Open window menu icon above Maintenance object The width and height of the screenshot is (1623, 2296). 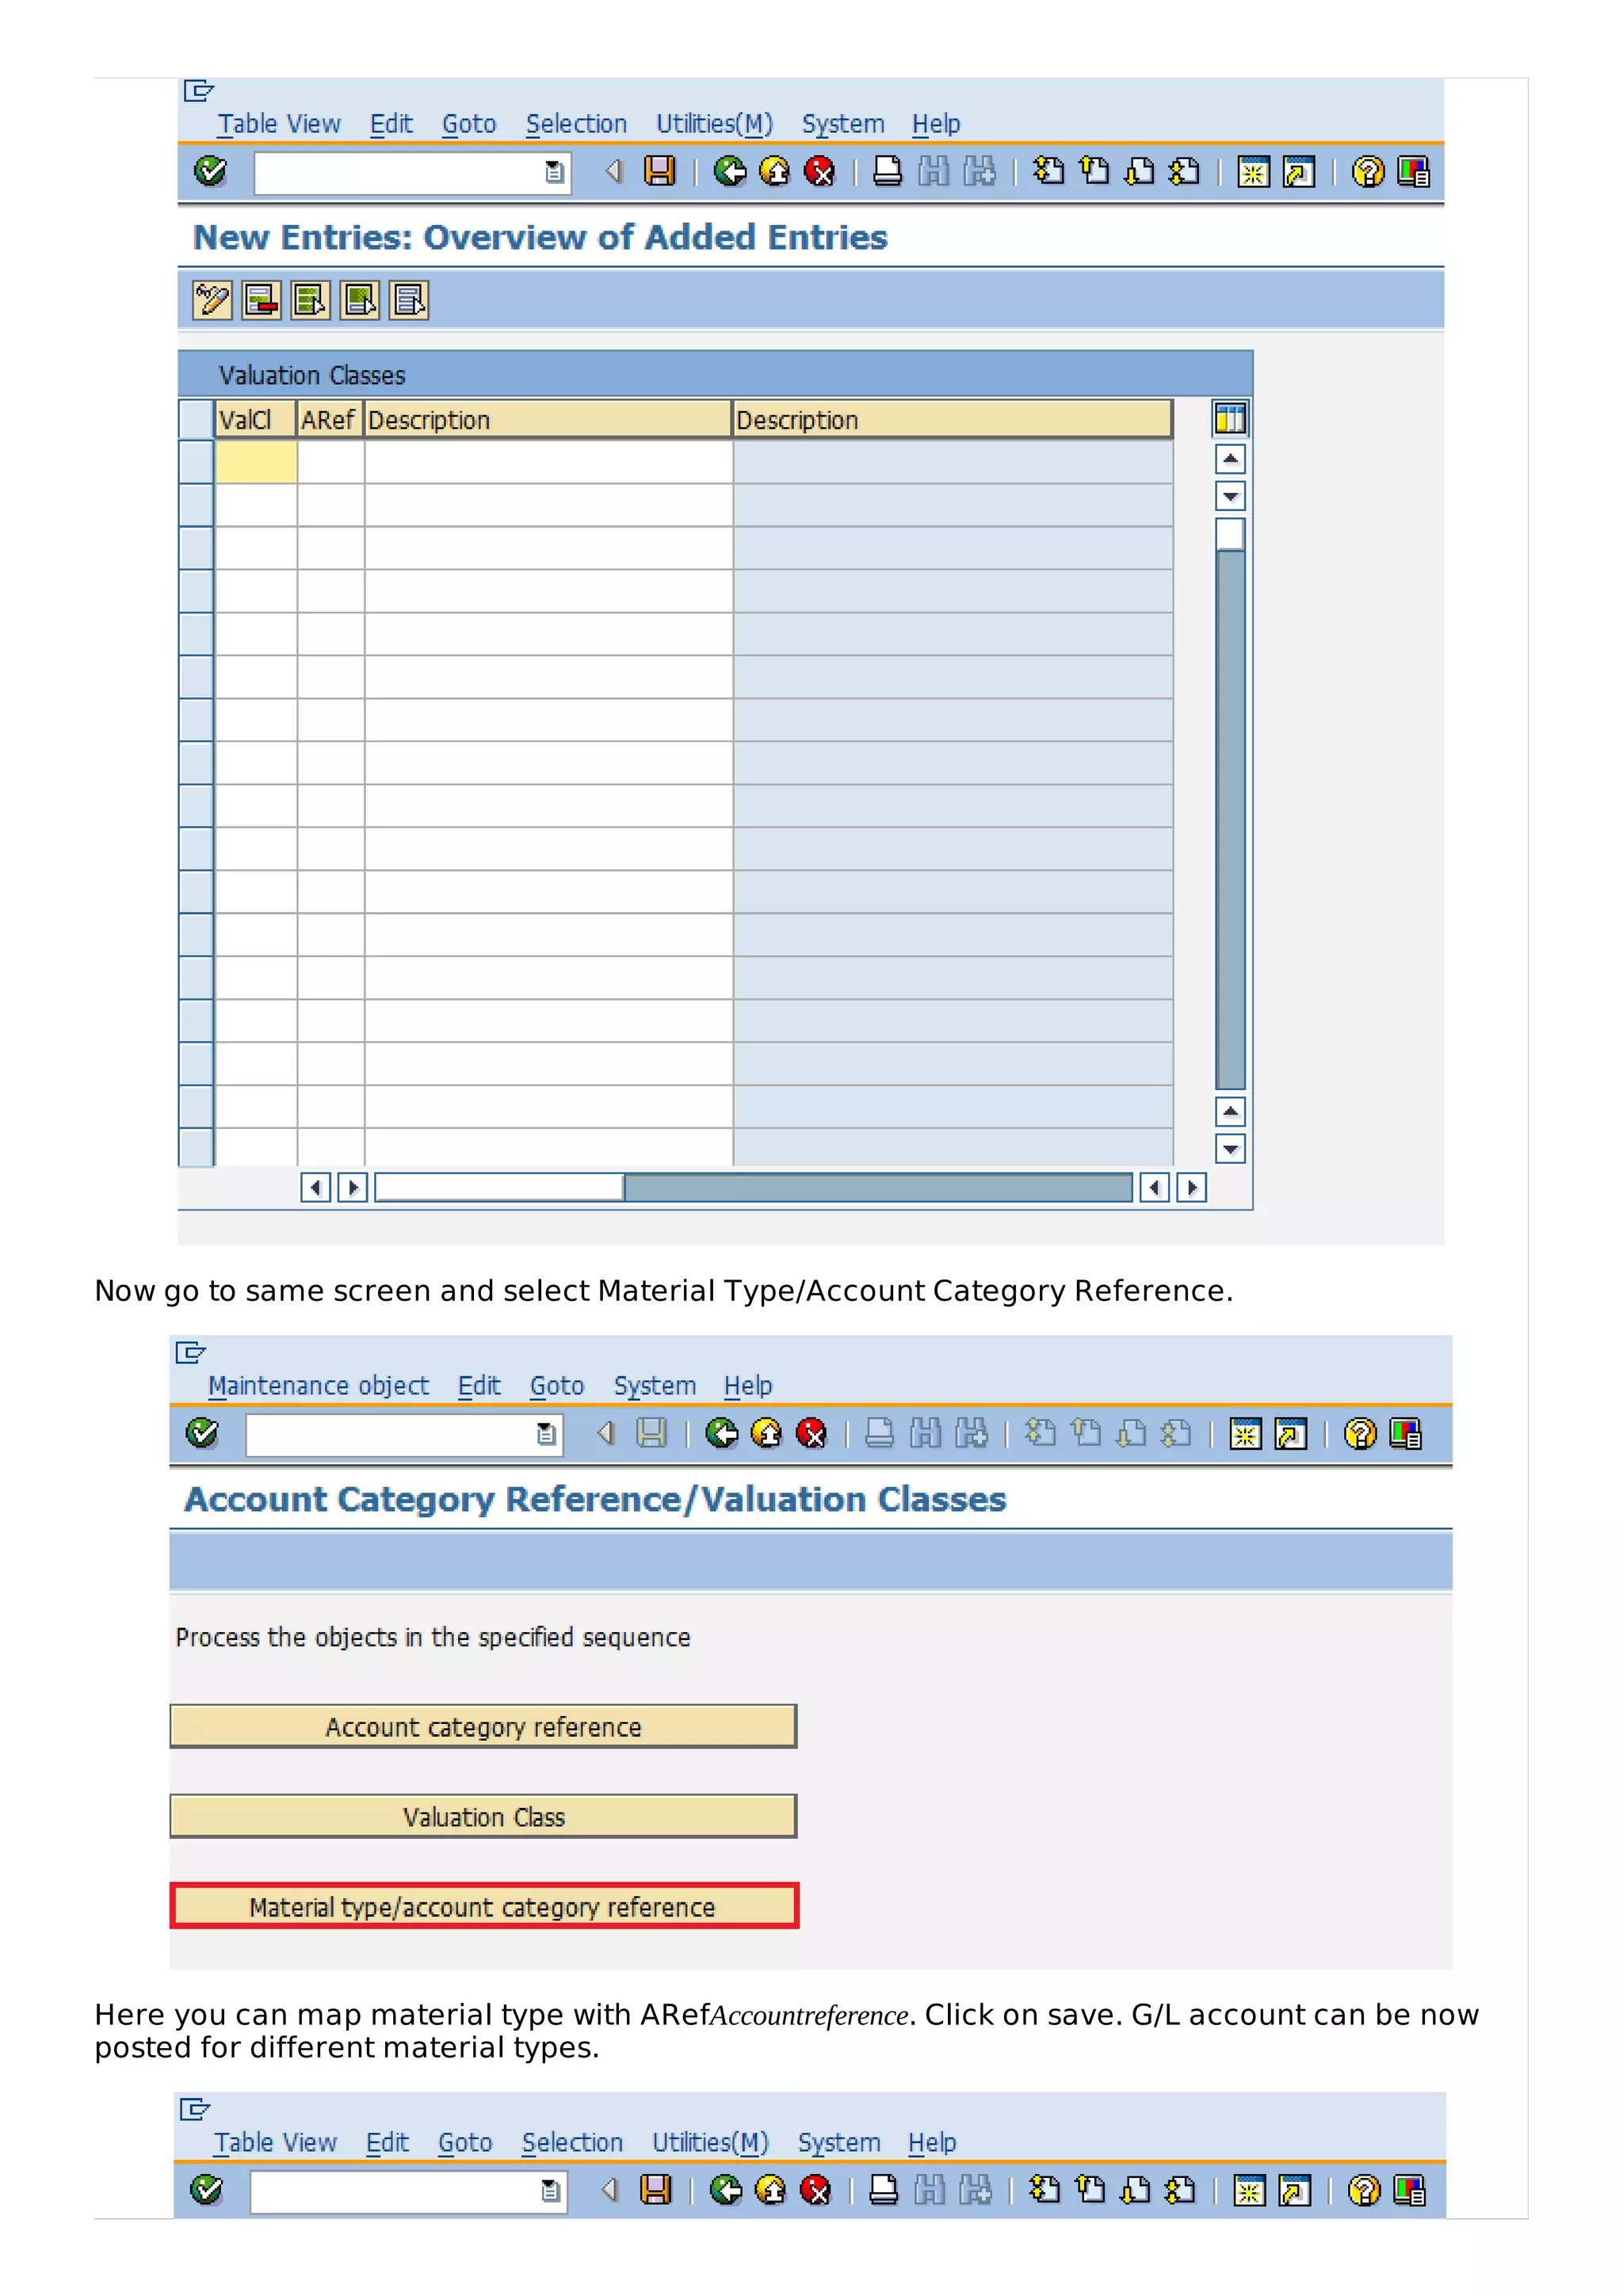tap(191, 1353)
